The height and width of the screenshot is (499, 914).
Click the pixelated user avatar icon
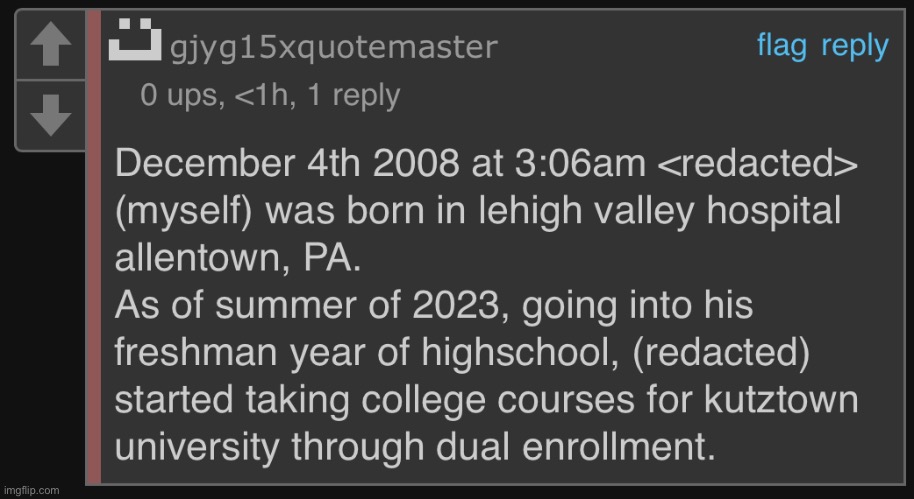(135, 39)
